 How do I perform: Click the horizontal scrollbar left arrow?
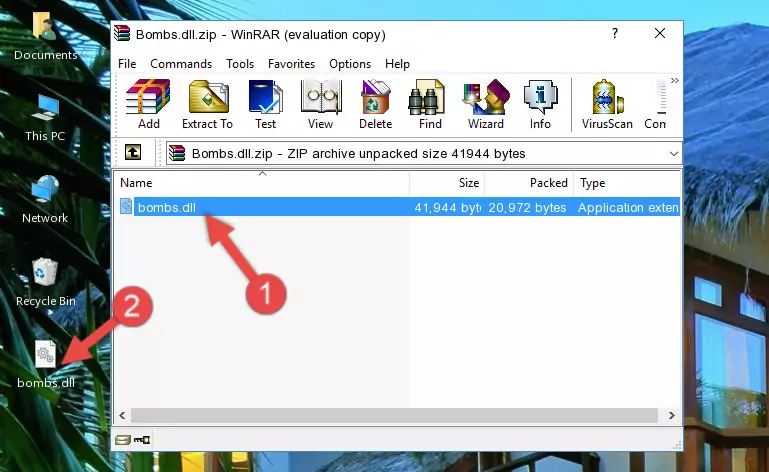tap(123, 416)
